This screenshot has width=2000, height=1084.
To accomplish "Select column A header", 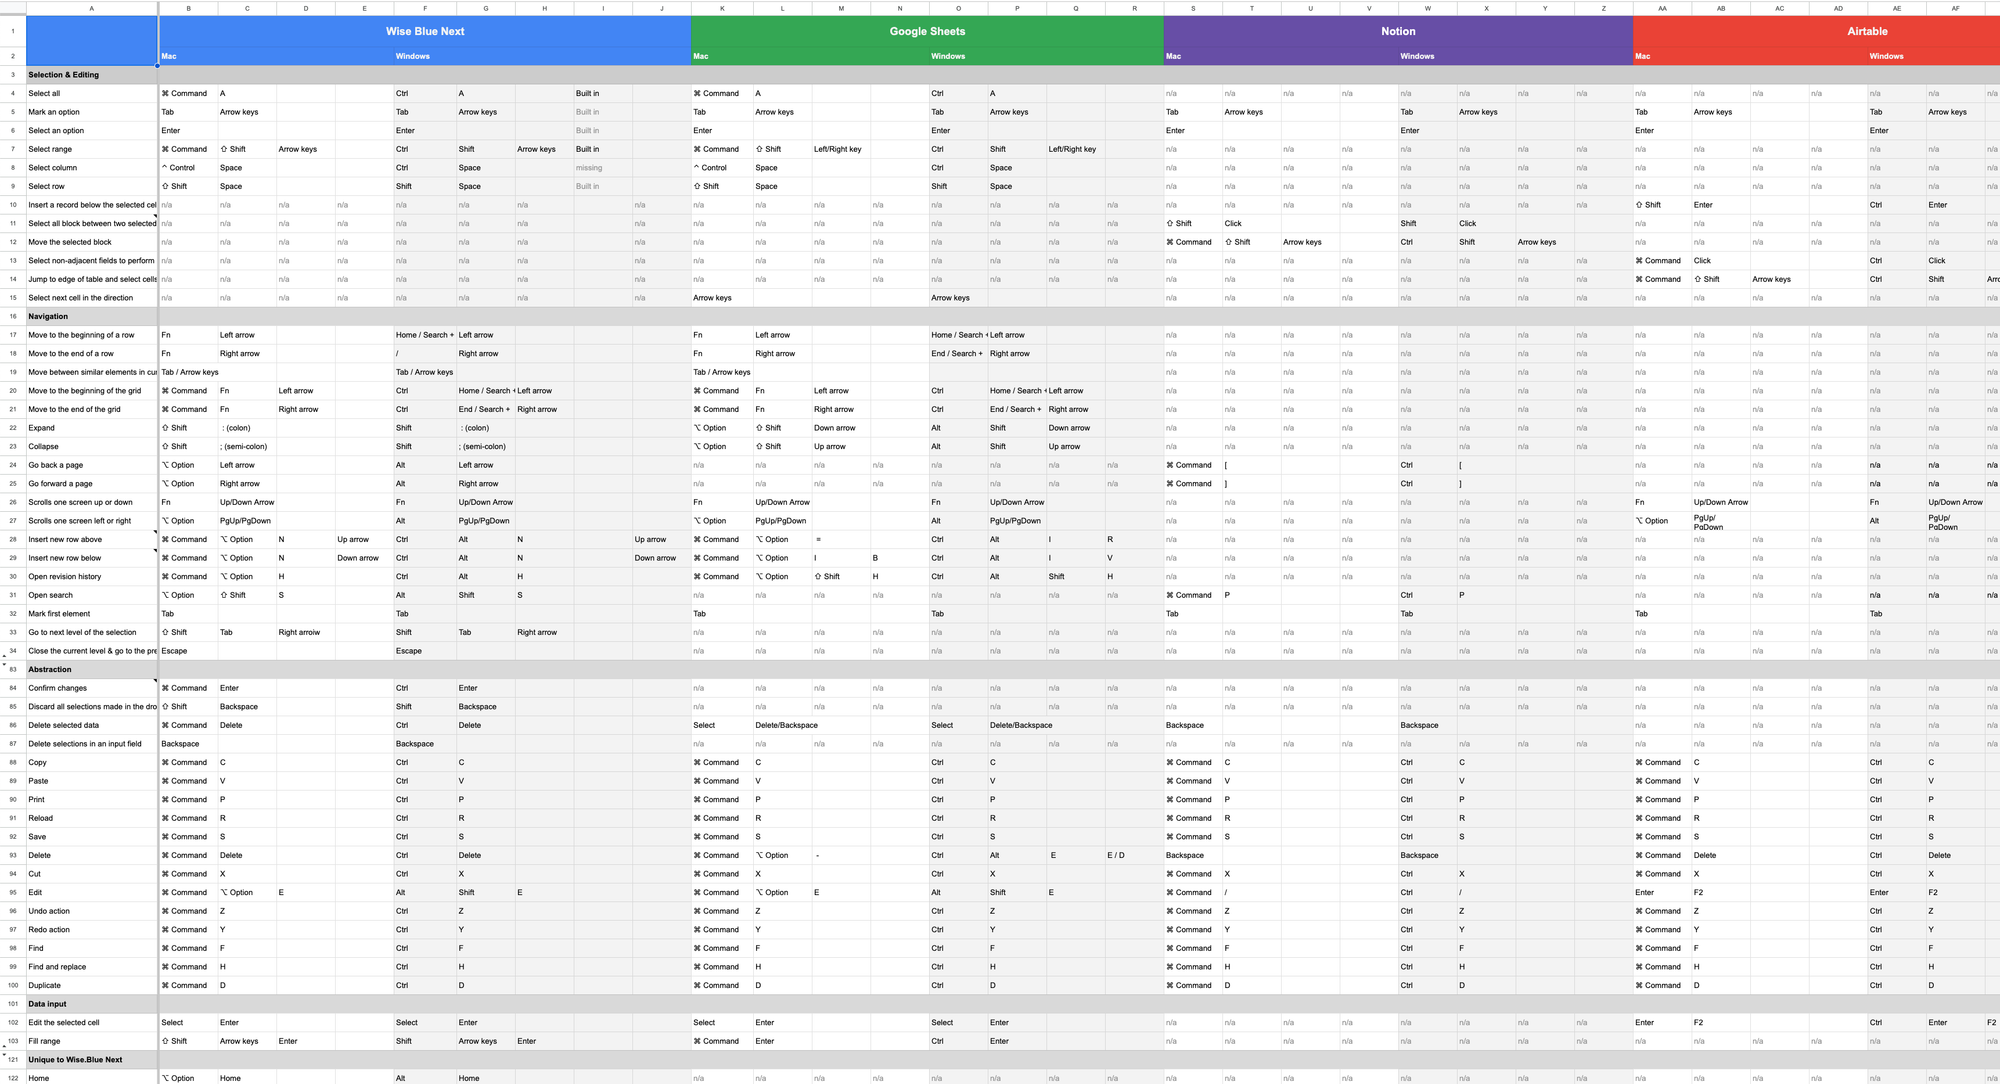I will point(92,8).
